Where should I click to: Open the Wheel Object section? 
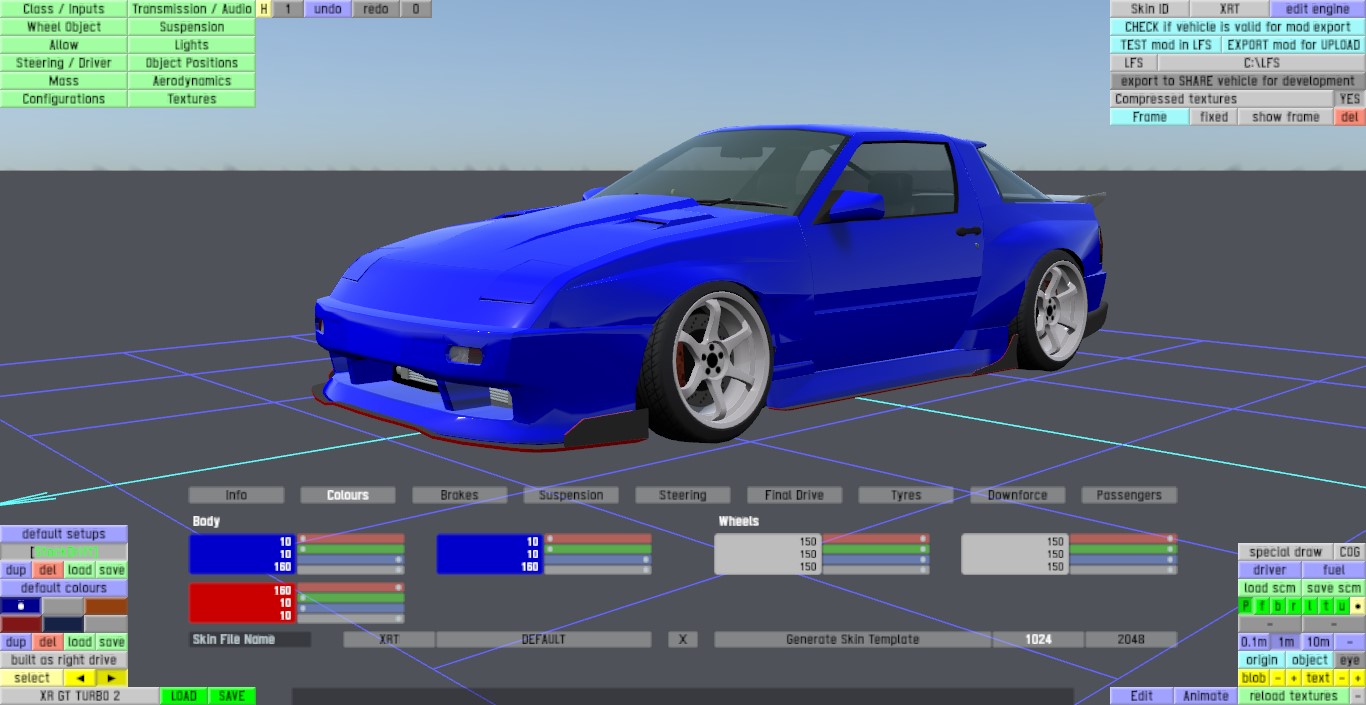pyautogui.click(x=64, y=27)
